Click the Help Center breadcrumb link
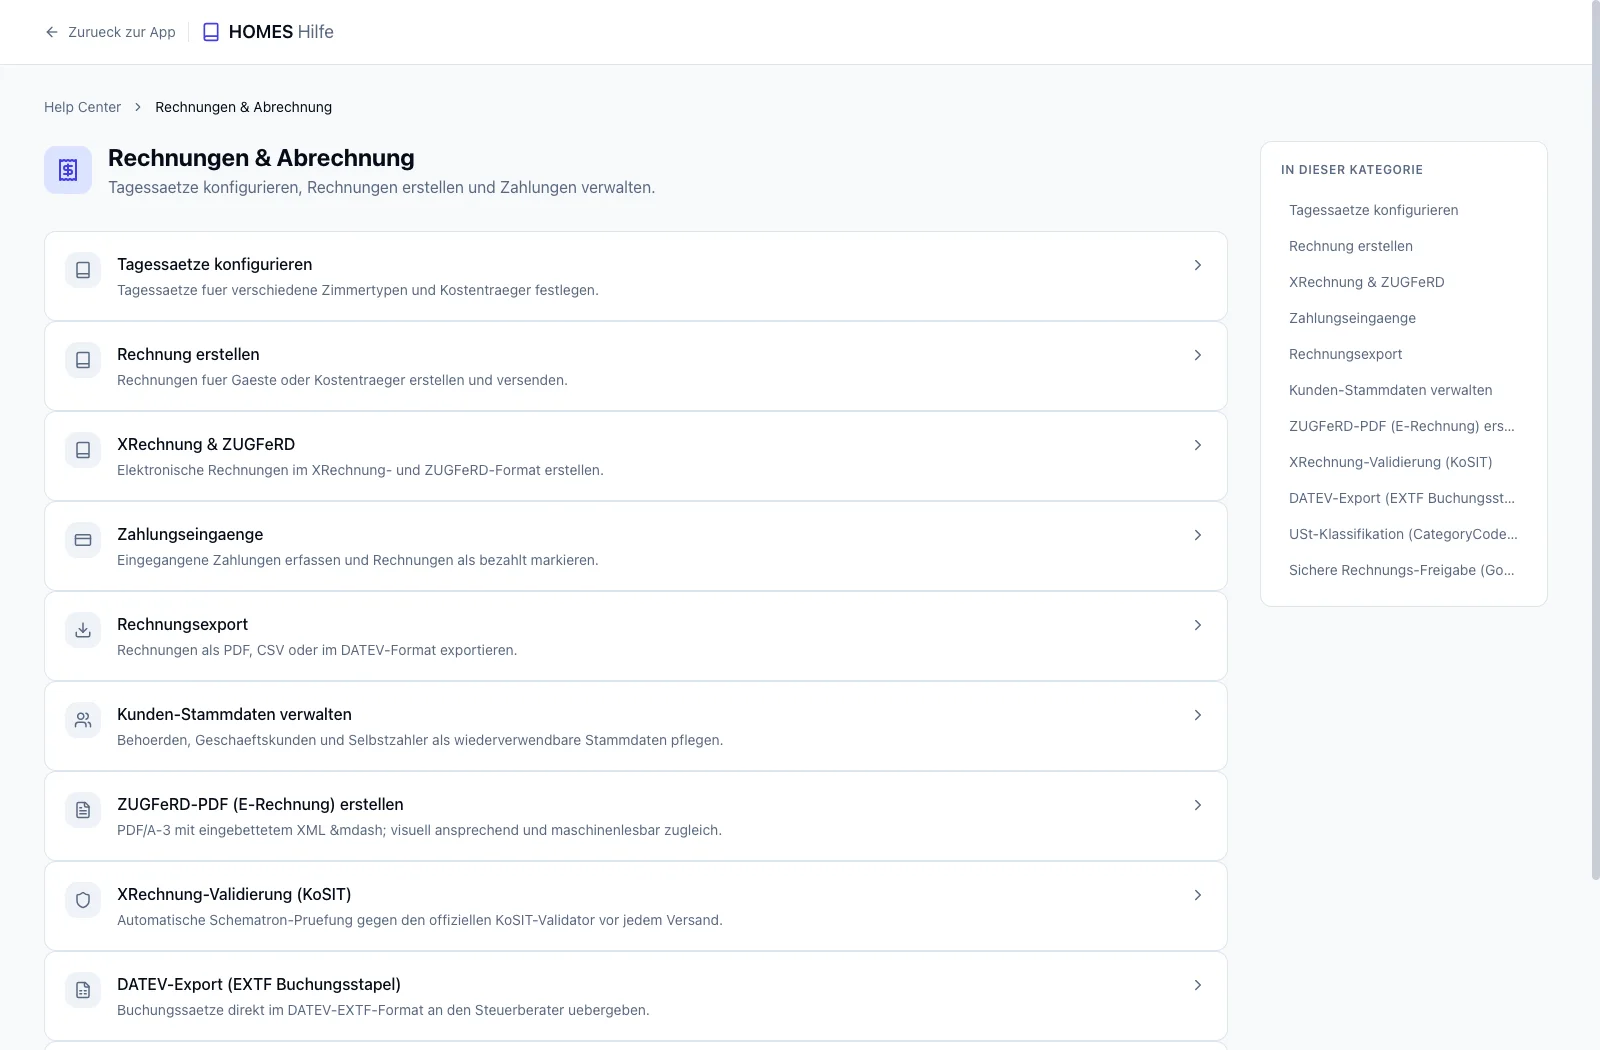 click(x=82, y=107)
